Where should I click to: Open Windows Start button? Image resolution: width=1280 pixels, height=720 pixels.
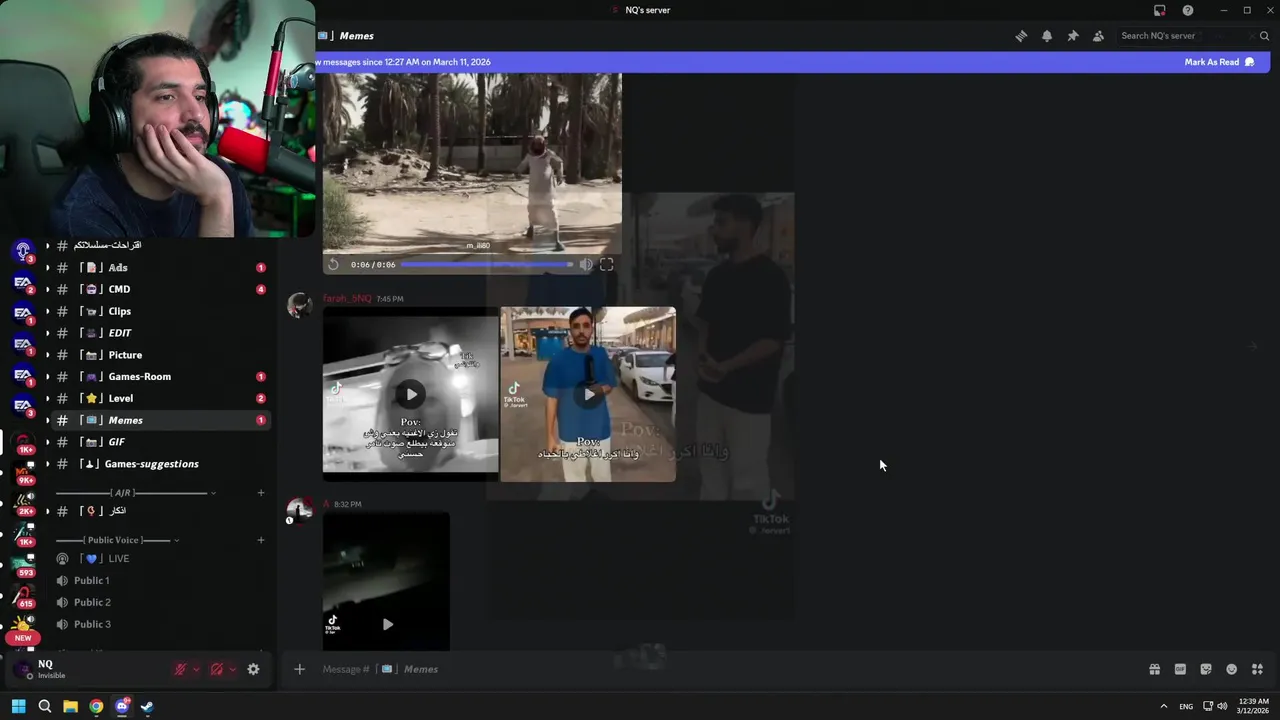click(18, 706)
